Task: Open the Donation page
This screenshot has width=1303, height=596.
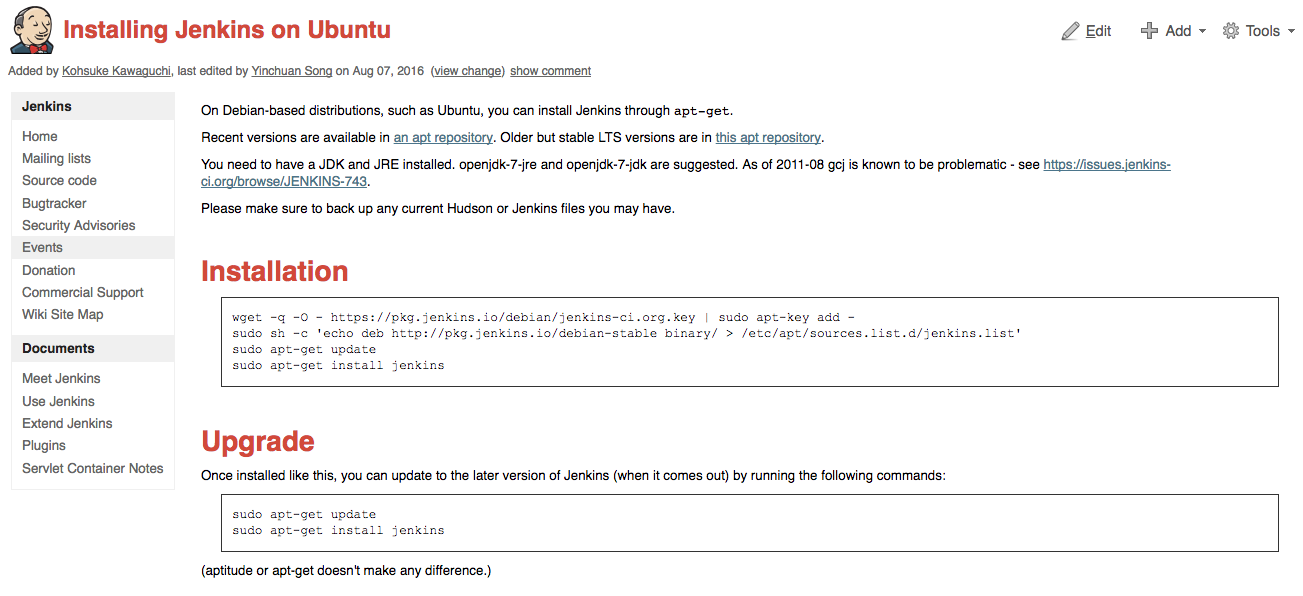Action: point(48,270)
